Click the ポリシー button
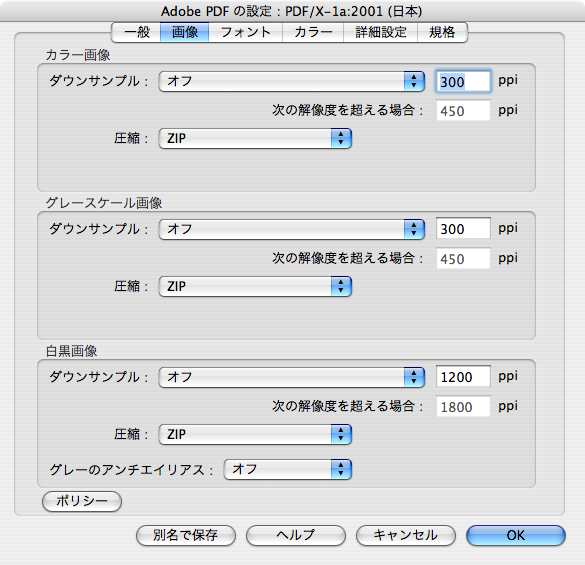Viewport: 585px width, 565px height. pyautogui.click(x=82, y=501)
